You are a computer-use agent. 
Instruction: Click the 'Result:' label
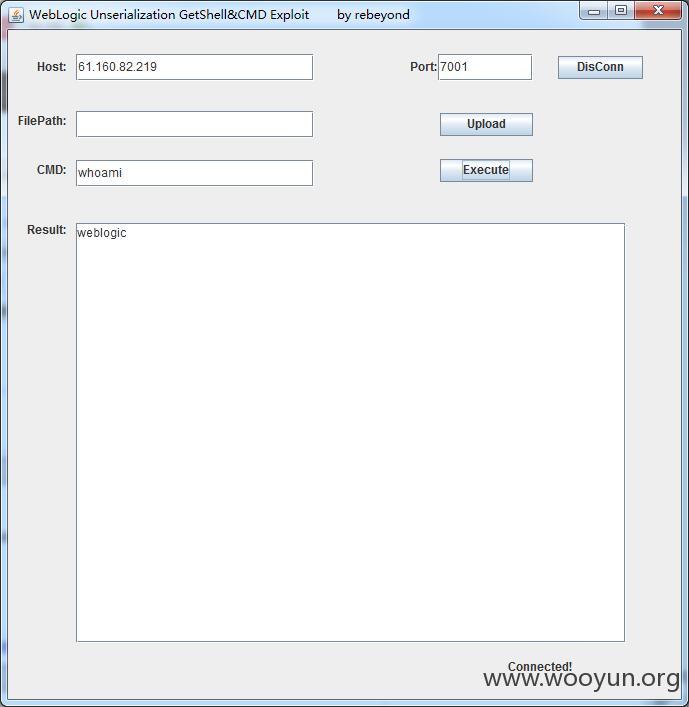tap(46, 230)
